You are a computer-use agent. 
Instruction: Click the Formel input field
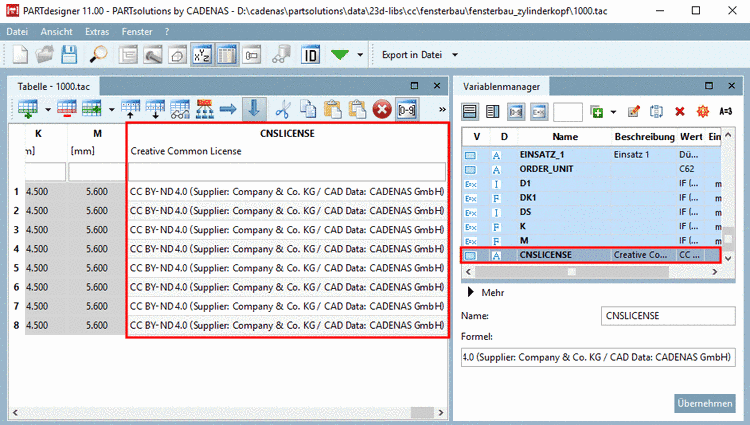click(x=598, y=358)
